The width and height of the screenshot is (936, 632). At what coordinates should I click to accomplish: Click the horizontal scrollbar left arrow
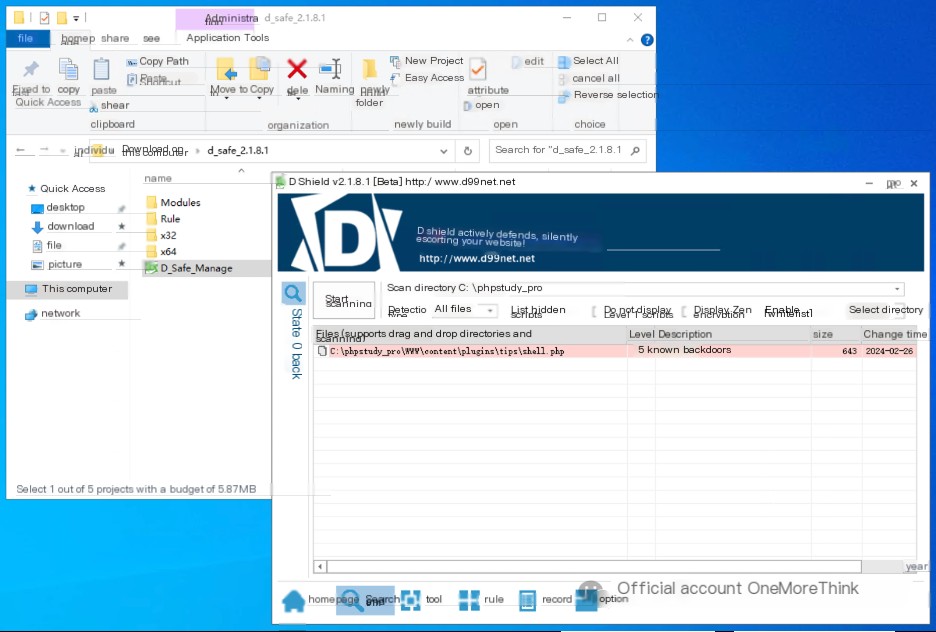pos(321,566)
